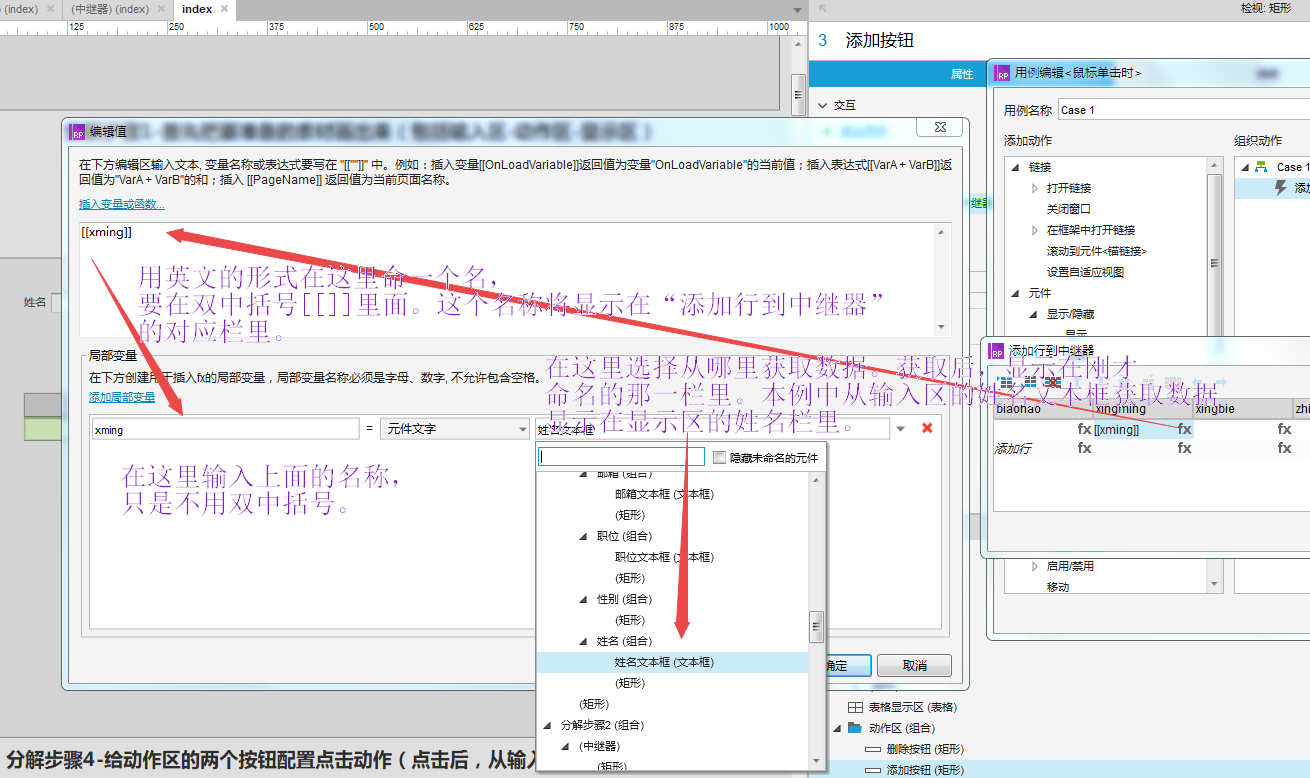Select 设置自适应视图 action
The height and width of the screenshot is (778, 1310).
pos(1085,272)
